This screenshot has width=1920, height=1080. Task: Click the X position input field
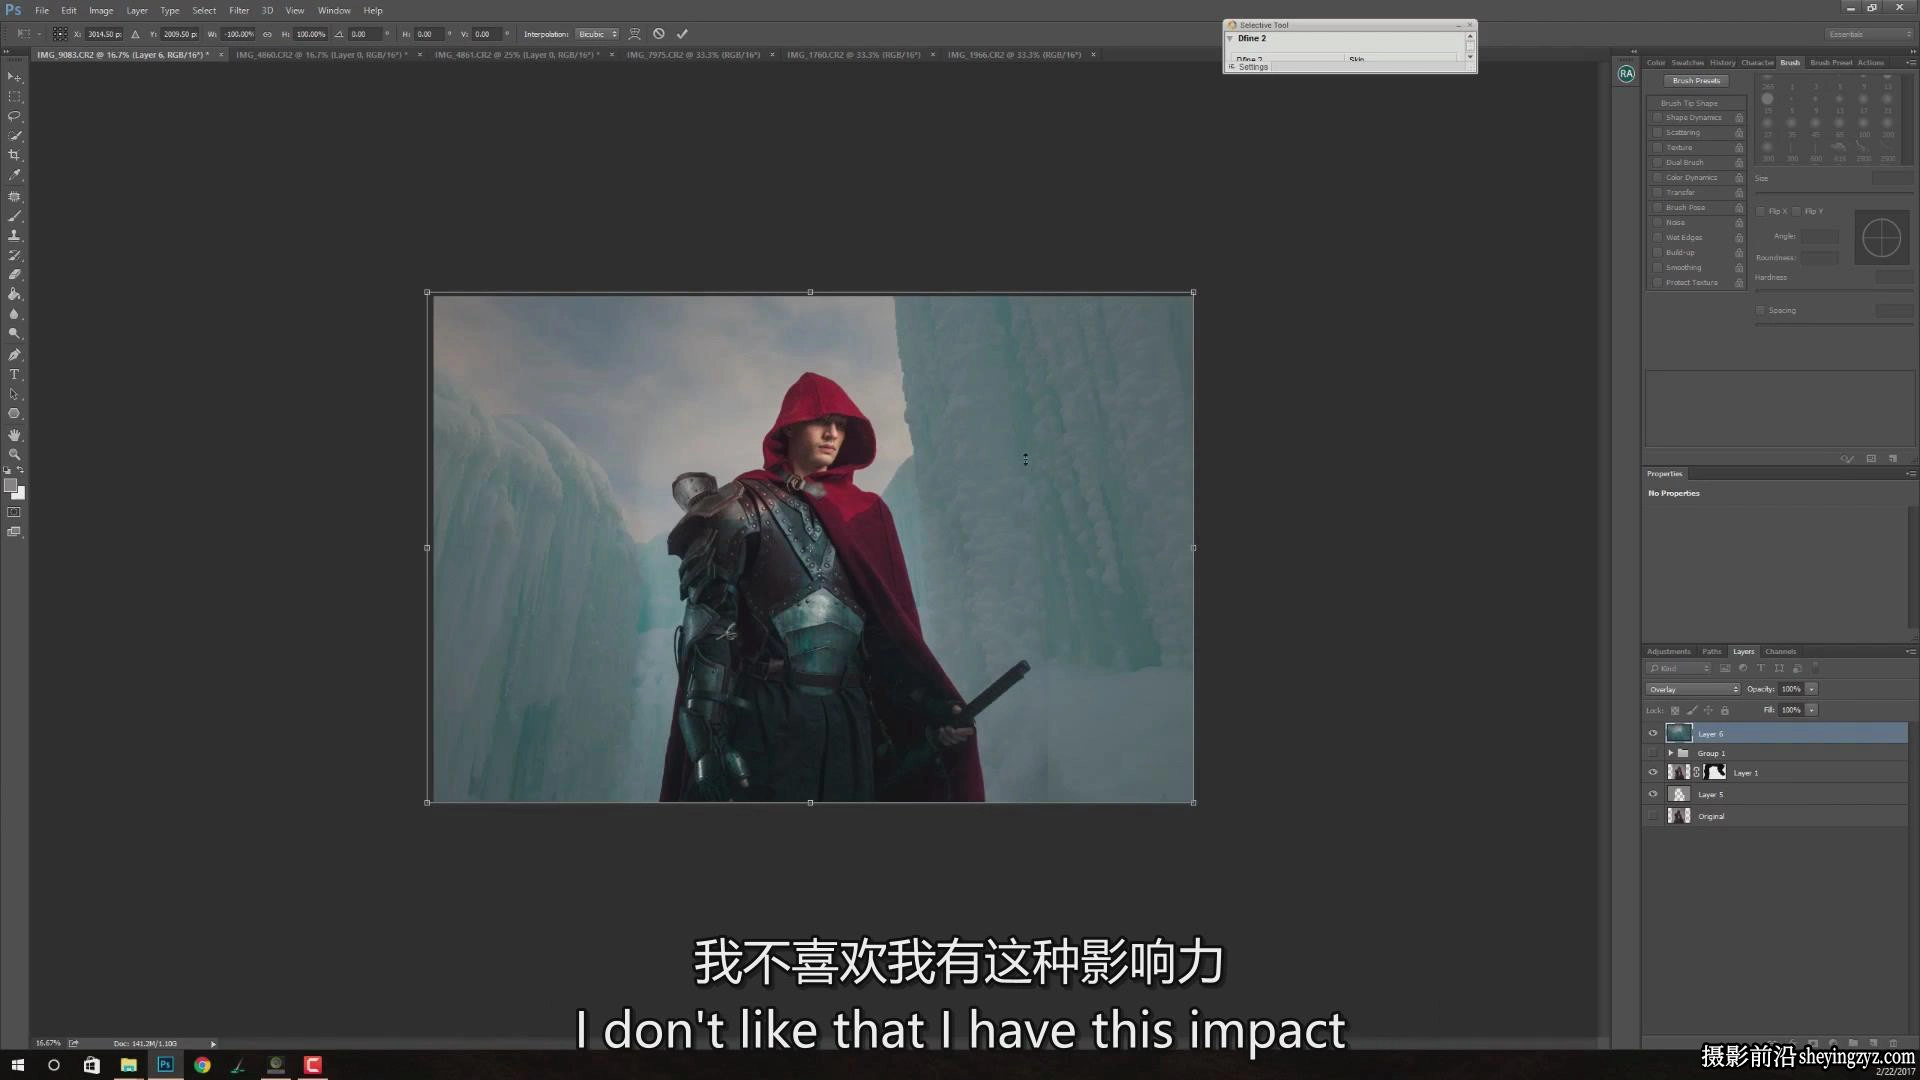104,34
